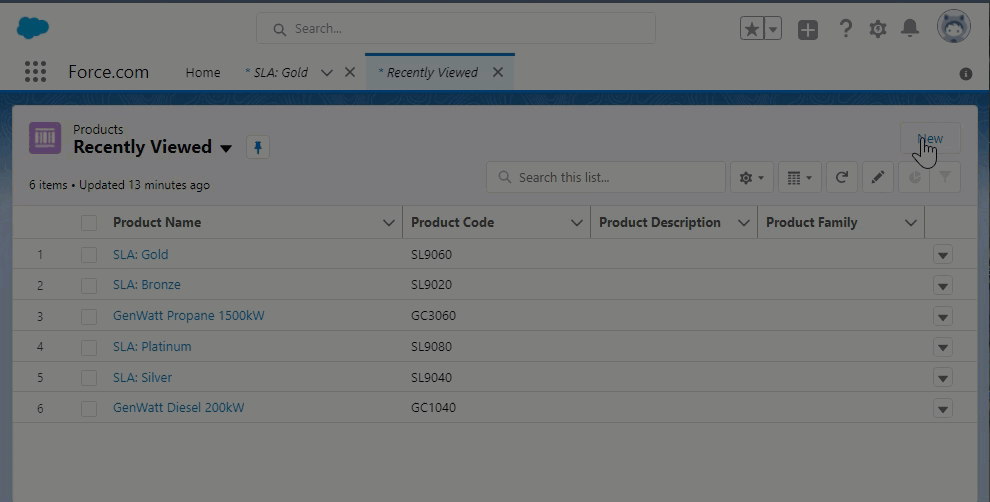The image size is (990, 502).
Task: Open the Favorites star icon
Action: [751, 29]
